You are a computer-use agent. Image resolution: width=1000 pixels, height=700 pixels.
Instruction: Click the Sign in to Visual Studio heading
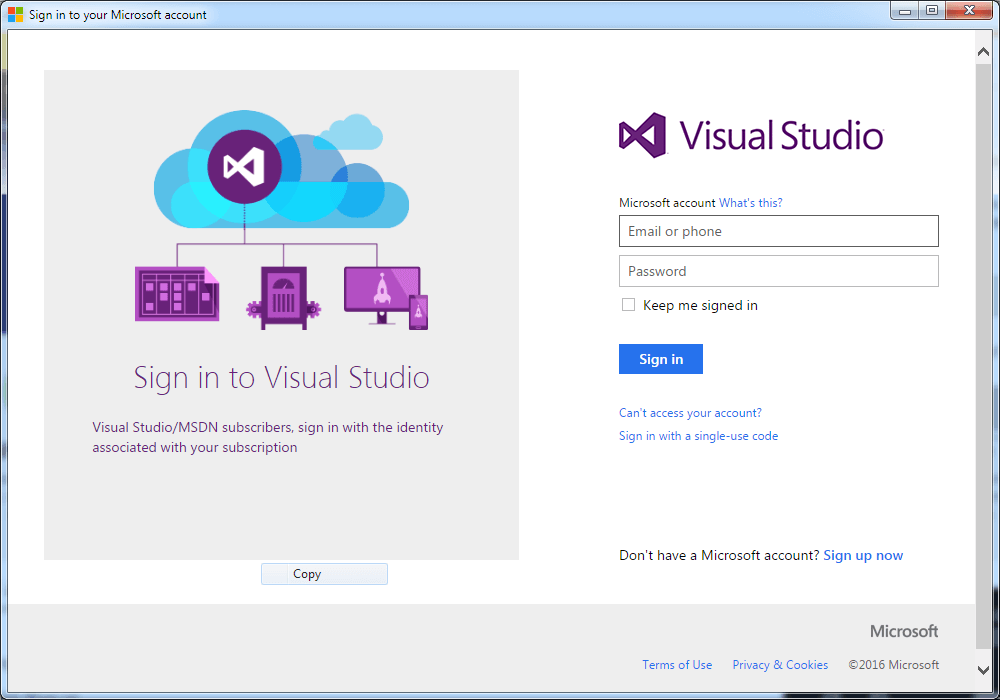[x=281, y=377]
